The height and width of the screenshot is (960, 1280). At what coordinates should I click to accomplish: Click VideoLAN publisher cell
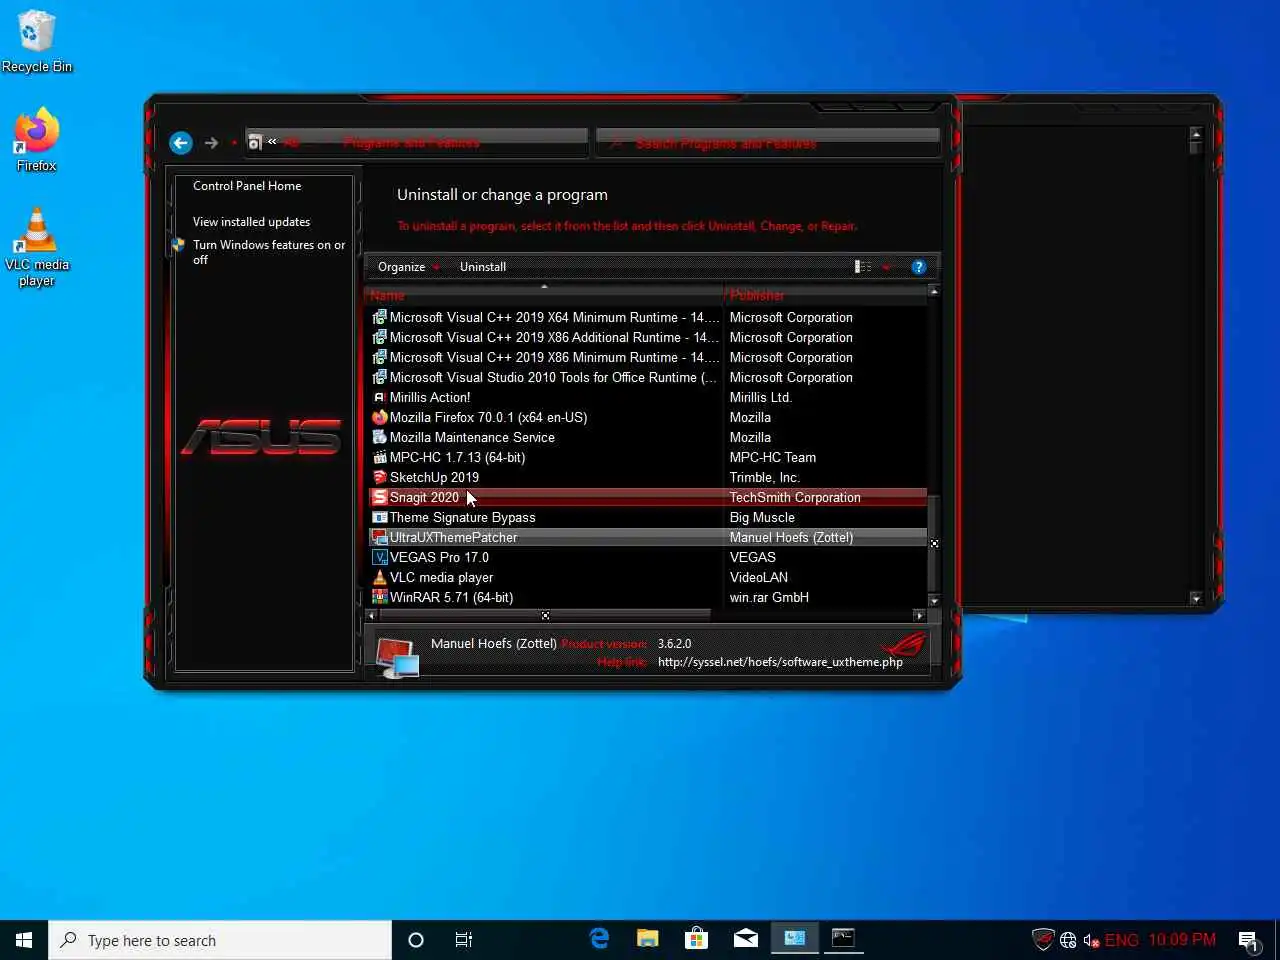(x=758, y=577)
